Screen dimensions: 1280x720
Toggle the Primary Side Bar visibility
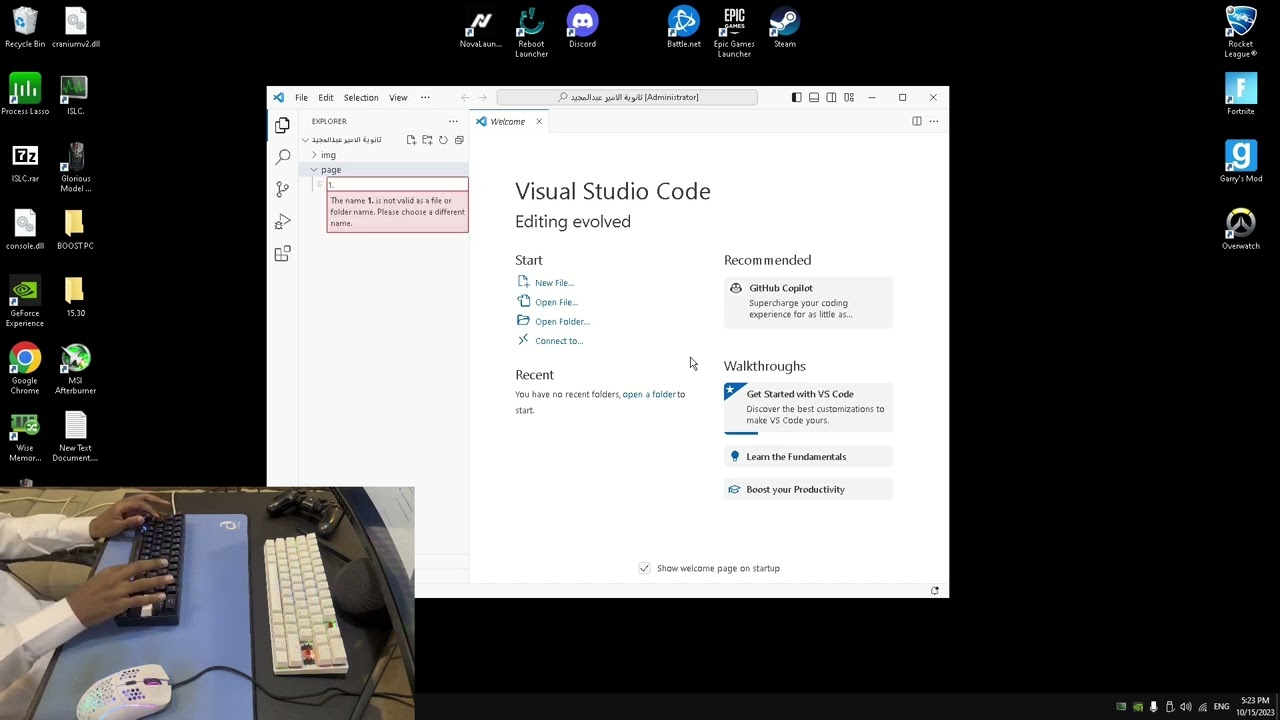point(796,97)
